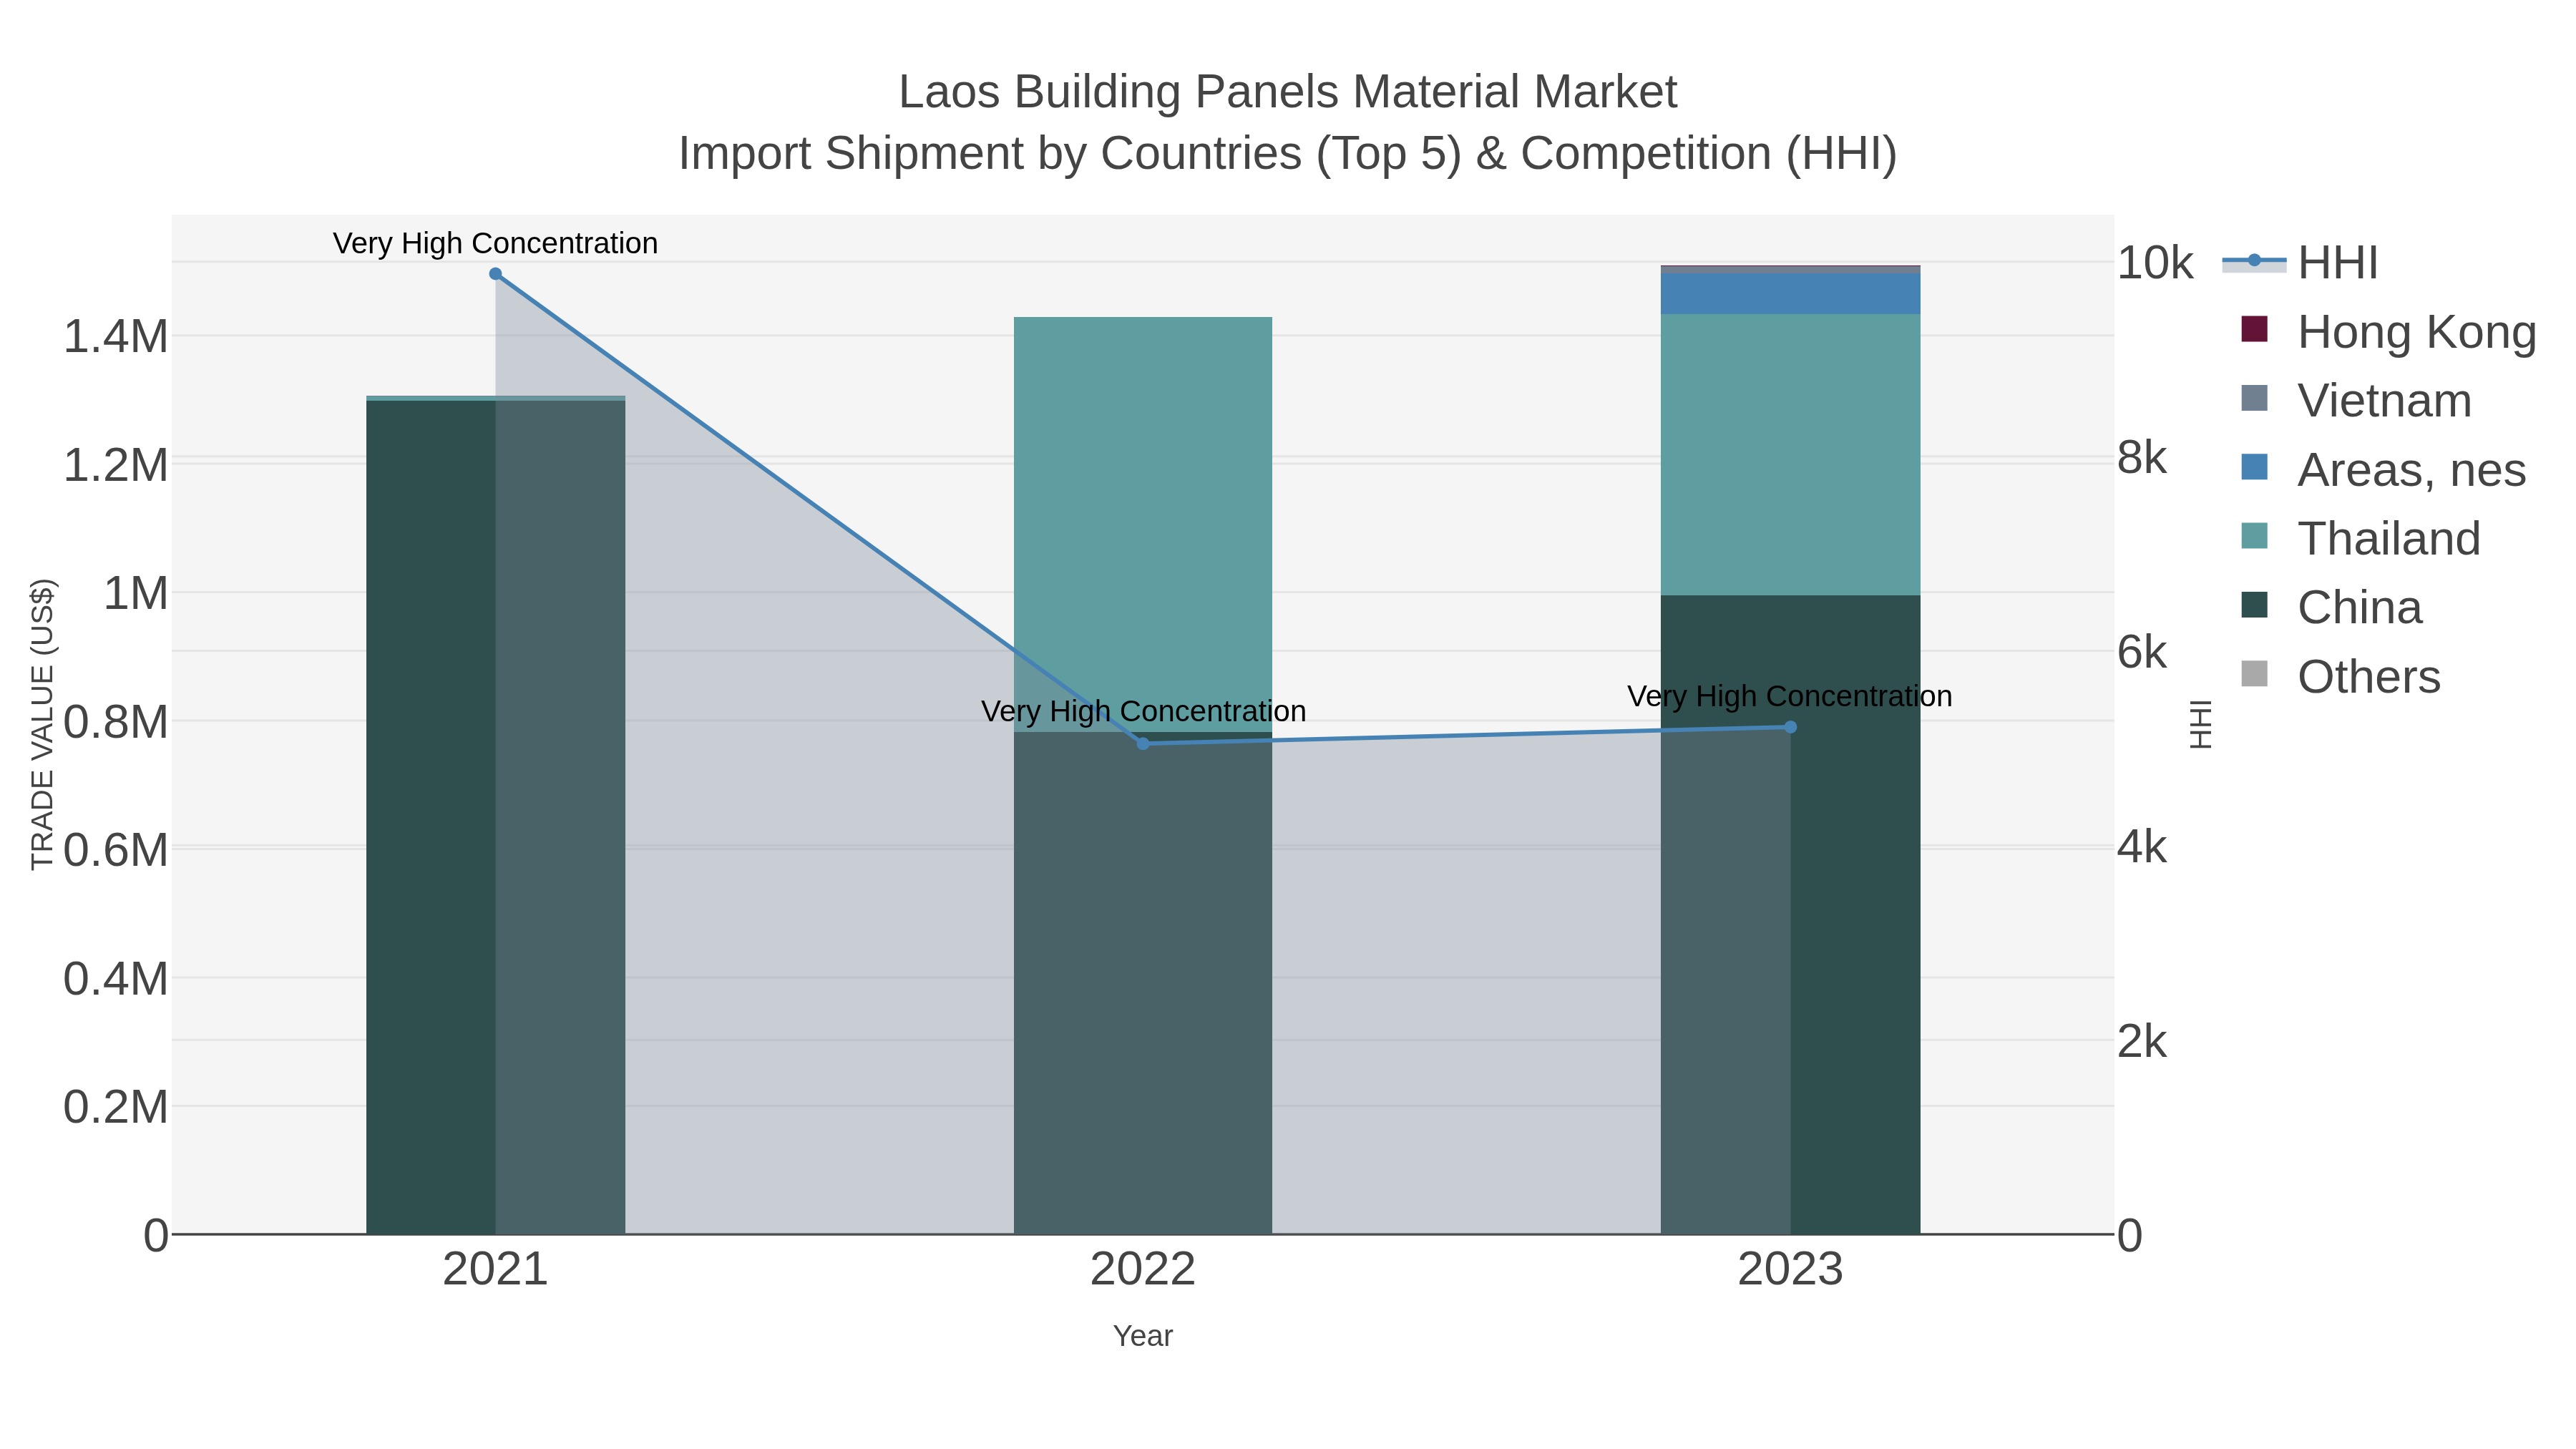
Task: Toggle China series in legend
Action: pos(2331,608)
